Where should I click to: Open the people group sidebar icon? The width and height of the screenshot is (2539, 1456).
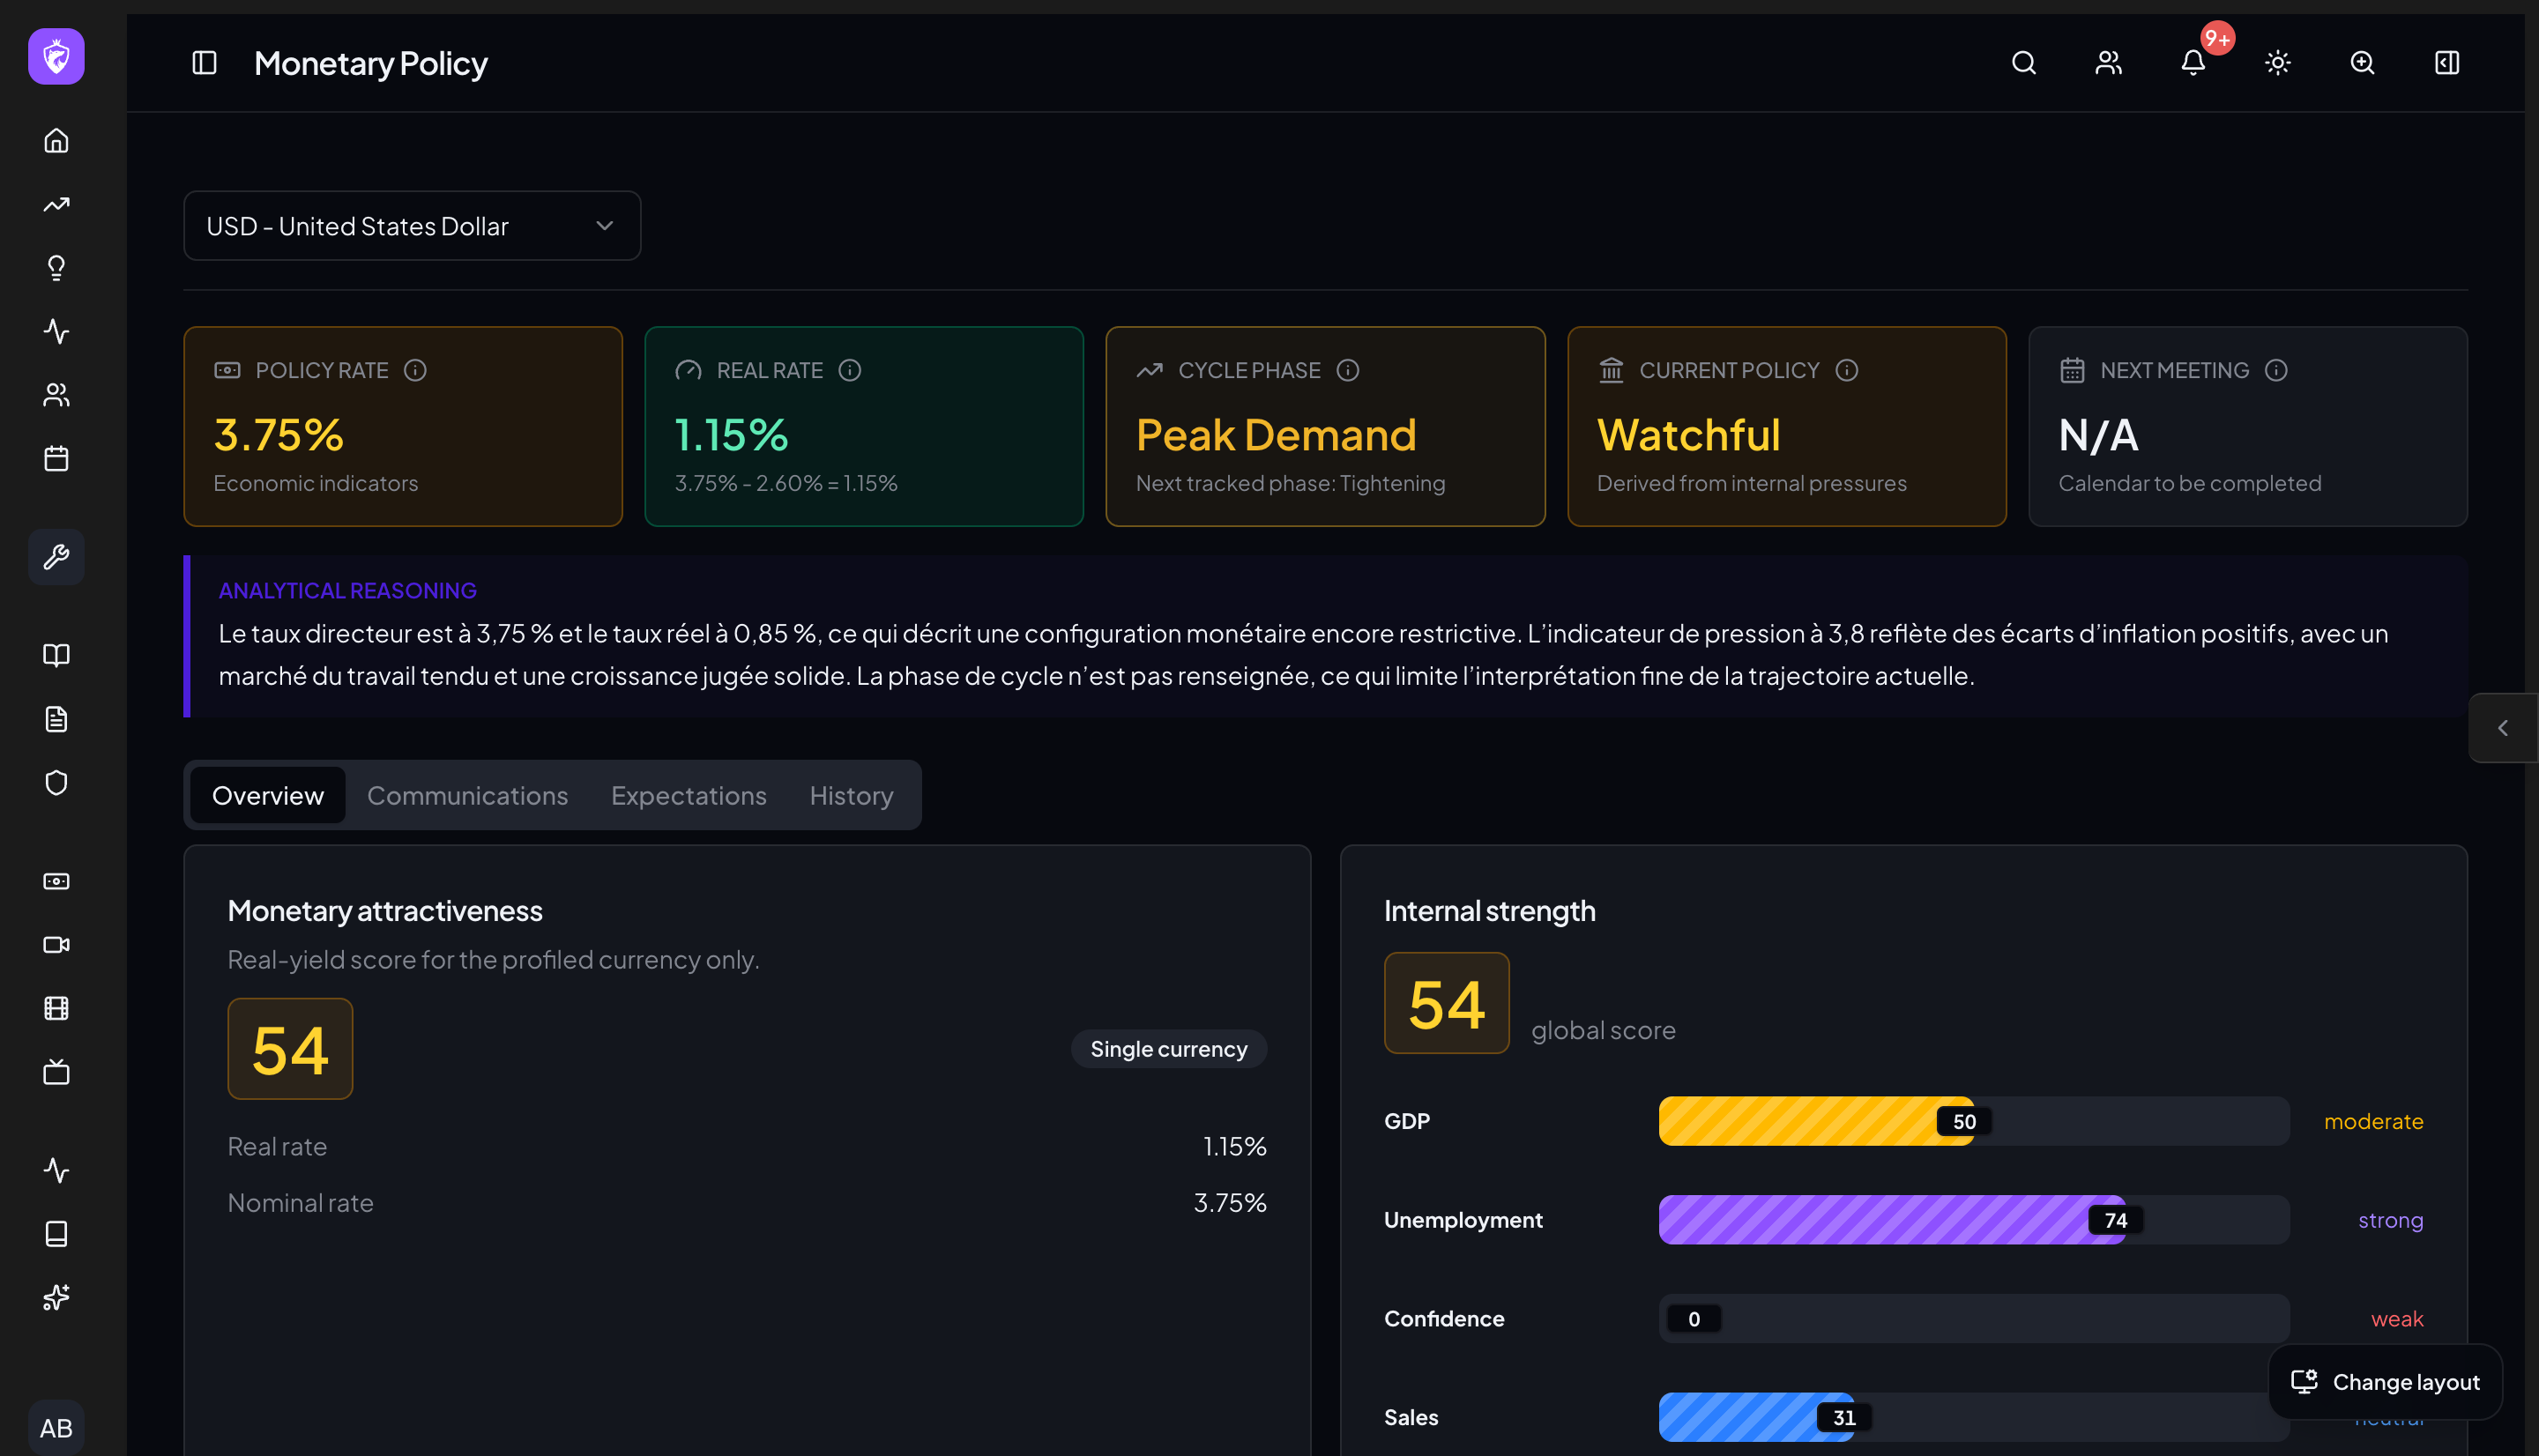[56, 395]
